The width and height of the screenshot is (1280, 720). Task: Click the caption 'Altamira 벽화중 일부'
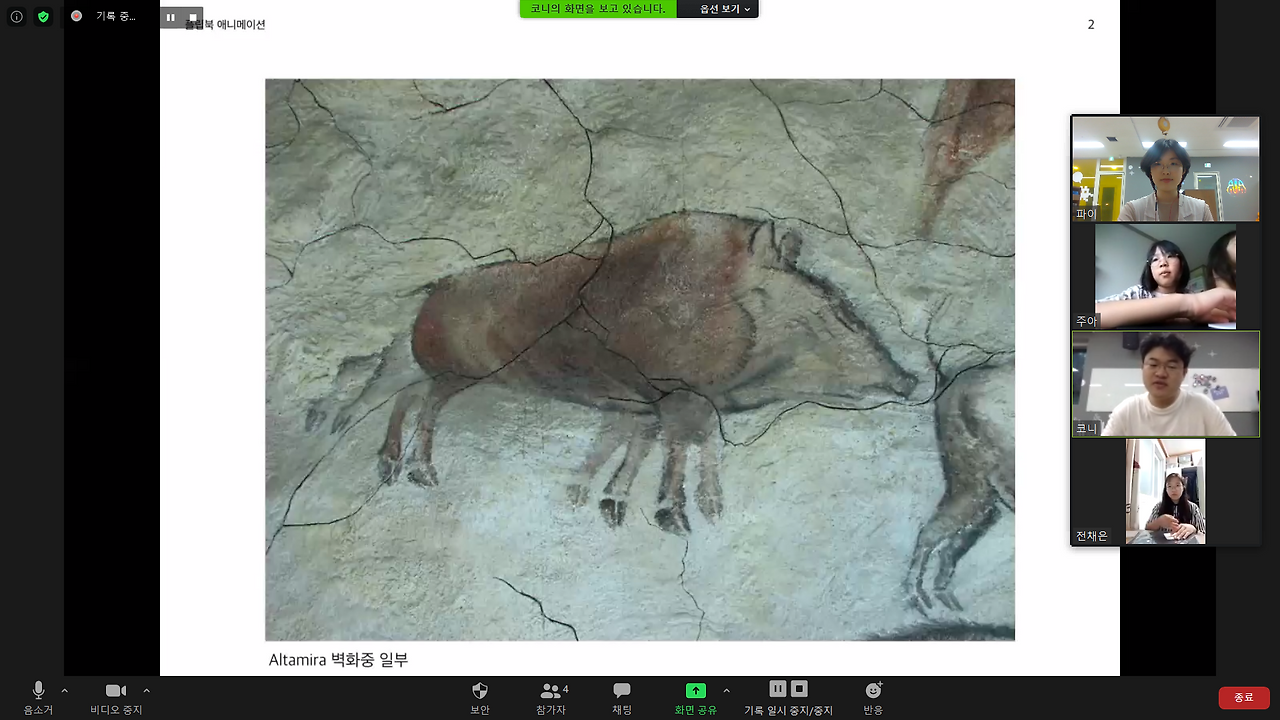click(339, 660)
